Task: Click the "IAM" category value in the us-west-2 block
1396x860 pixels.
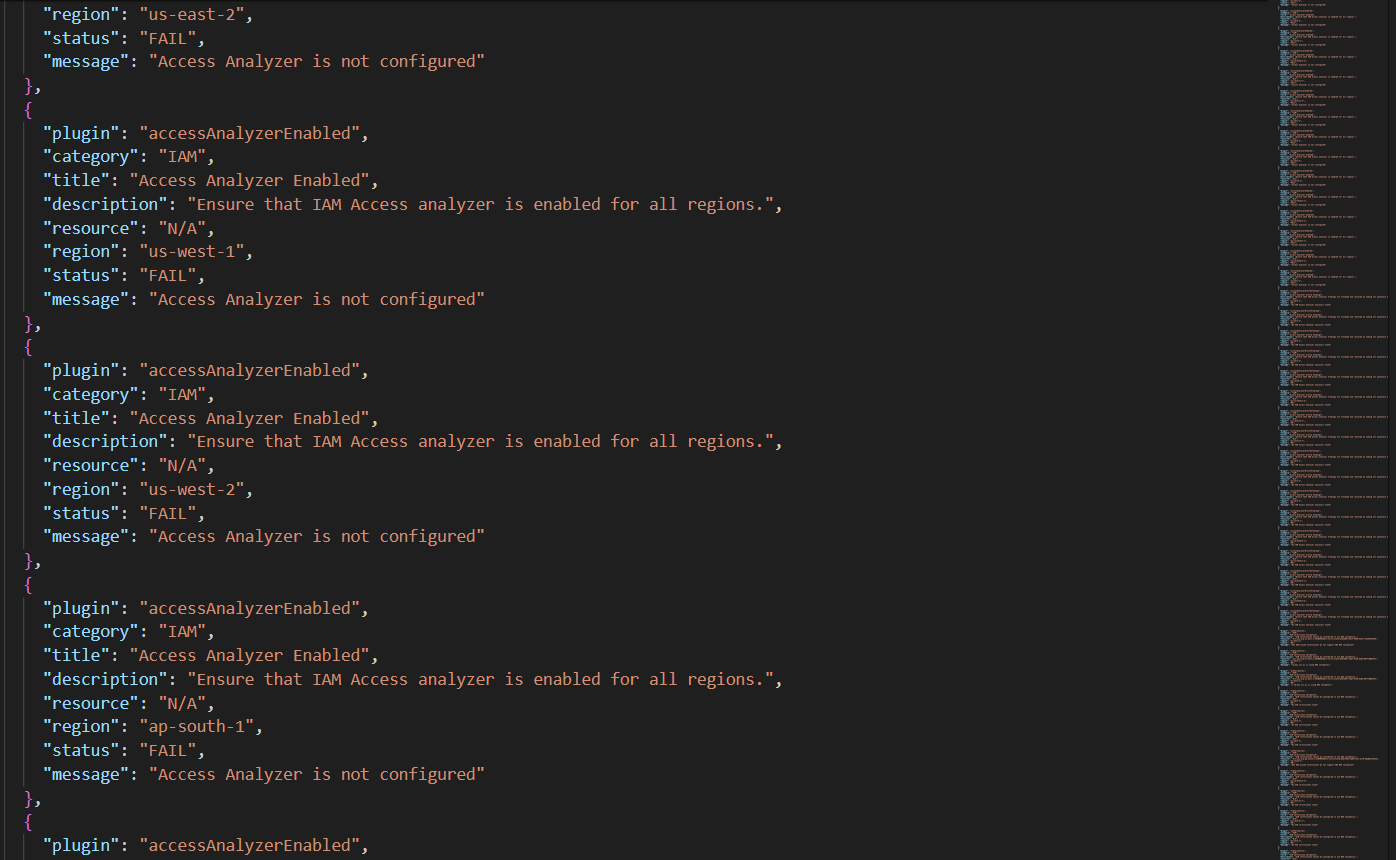Action: pos(182,394)
